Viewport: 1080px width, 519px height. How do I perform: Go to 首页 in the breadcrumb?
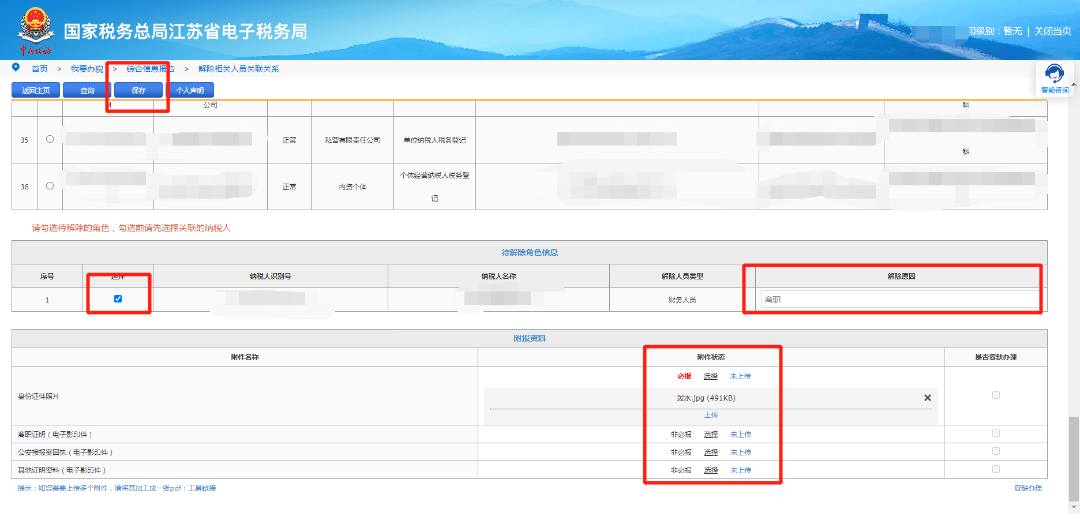[39, 69]
